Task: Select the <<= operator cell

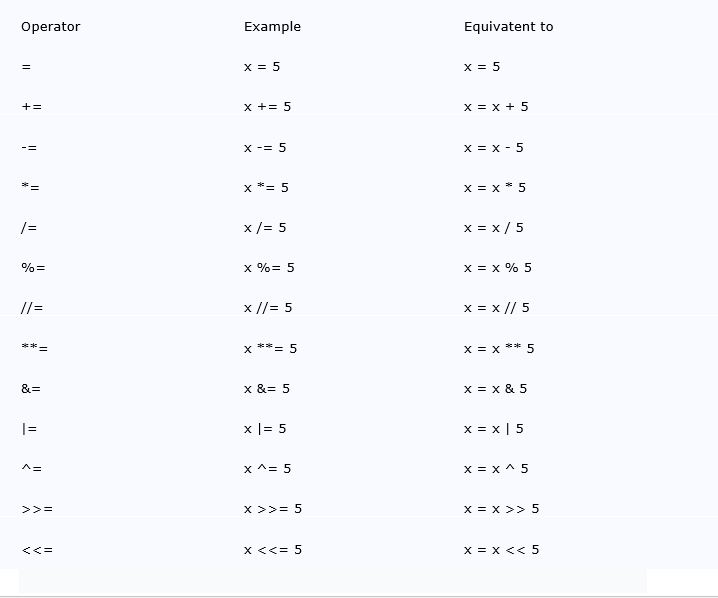Action: click(37, 550)
